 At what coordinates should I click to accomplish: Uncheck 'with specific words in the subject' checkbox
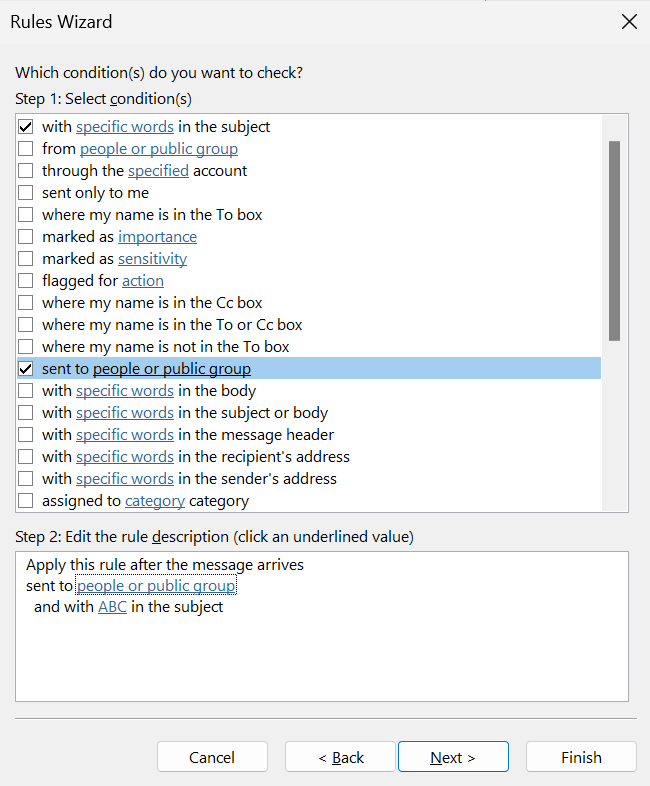coord(26,127)
